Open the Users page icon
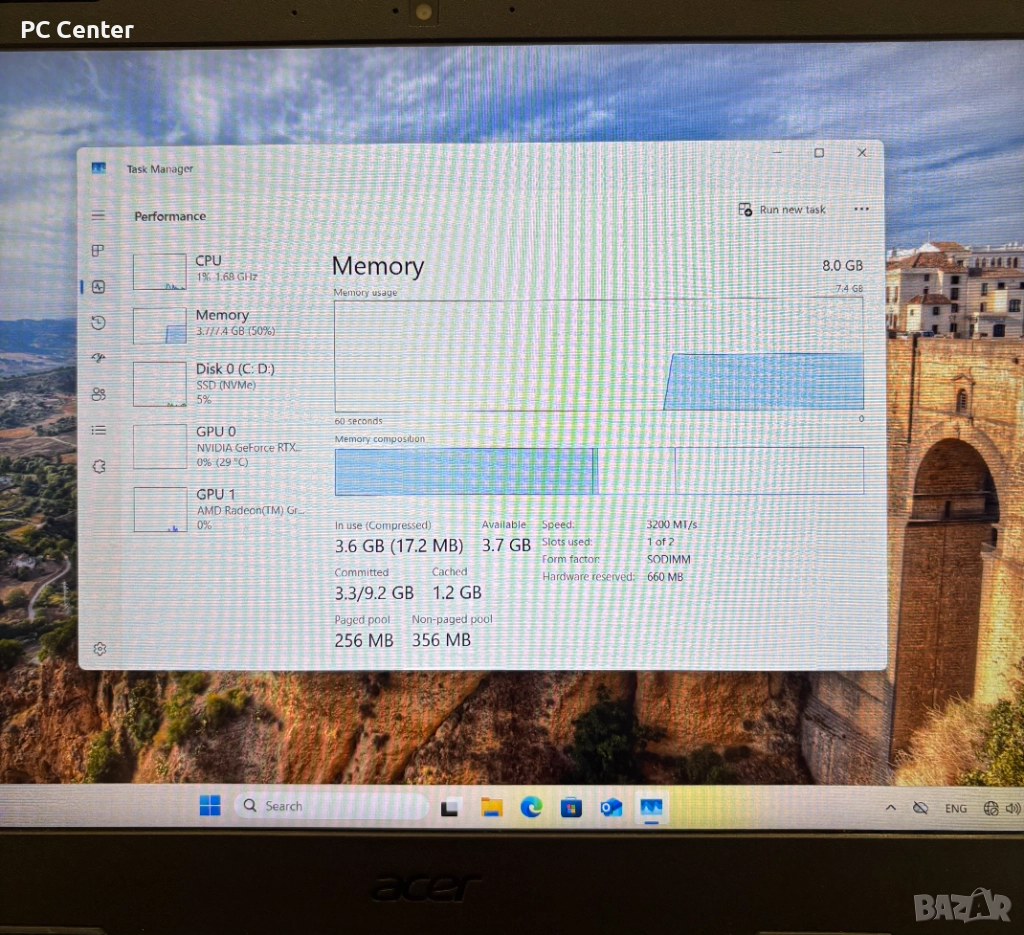The height and width of the screenshot is (935, 1024). pos(98,394)
